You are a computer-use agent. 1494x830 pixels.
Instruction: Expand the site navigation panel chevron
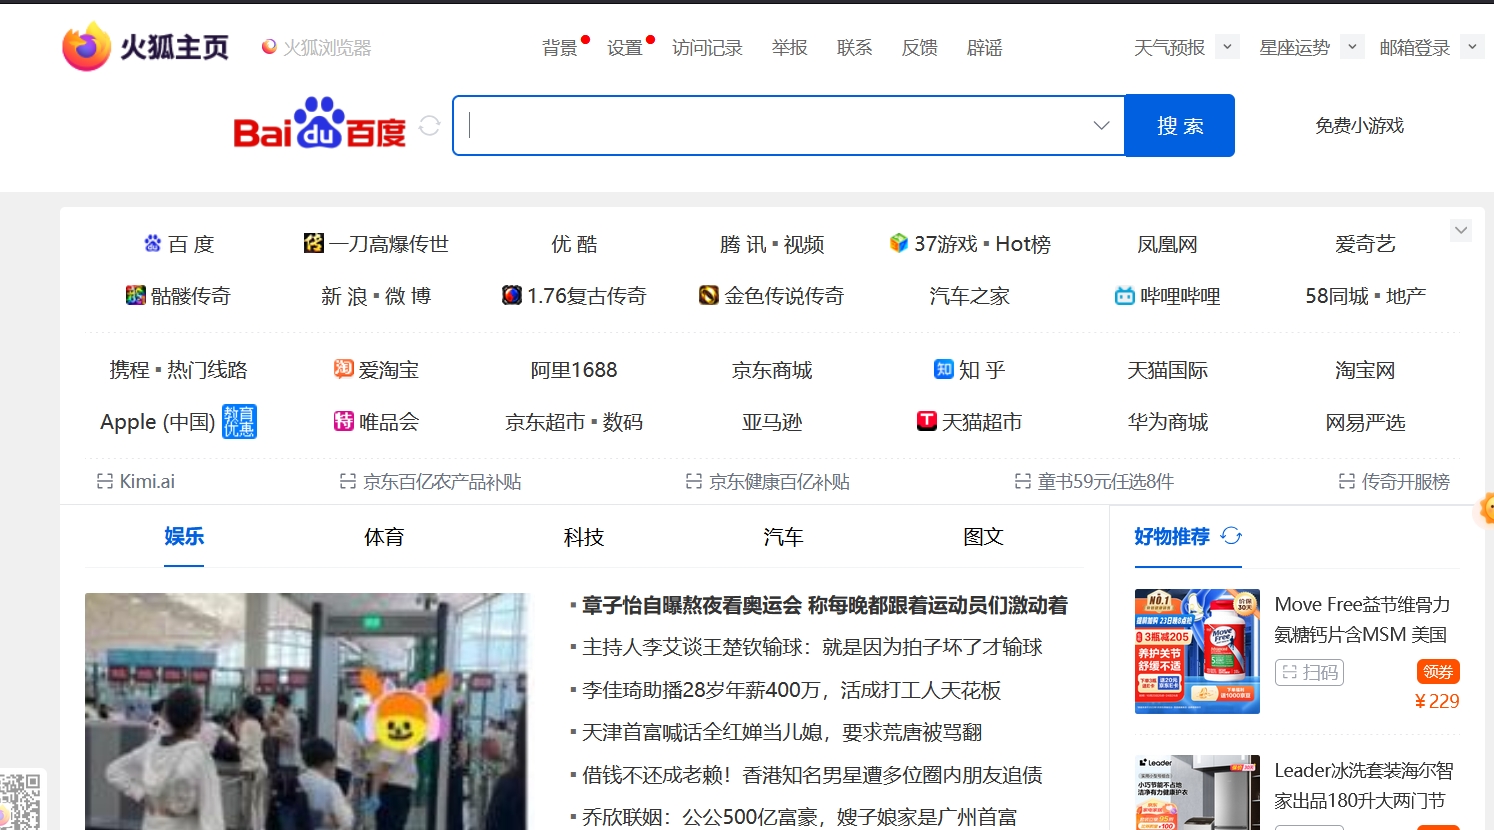tap(1461, 231)
